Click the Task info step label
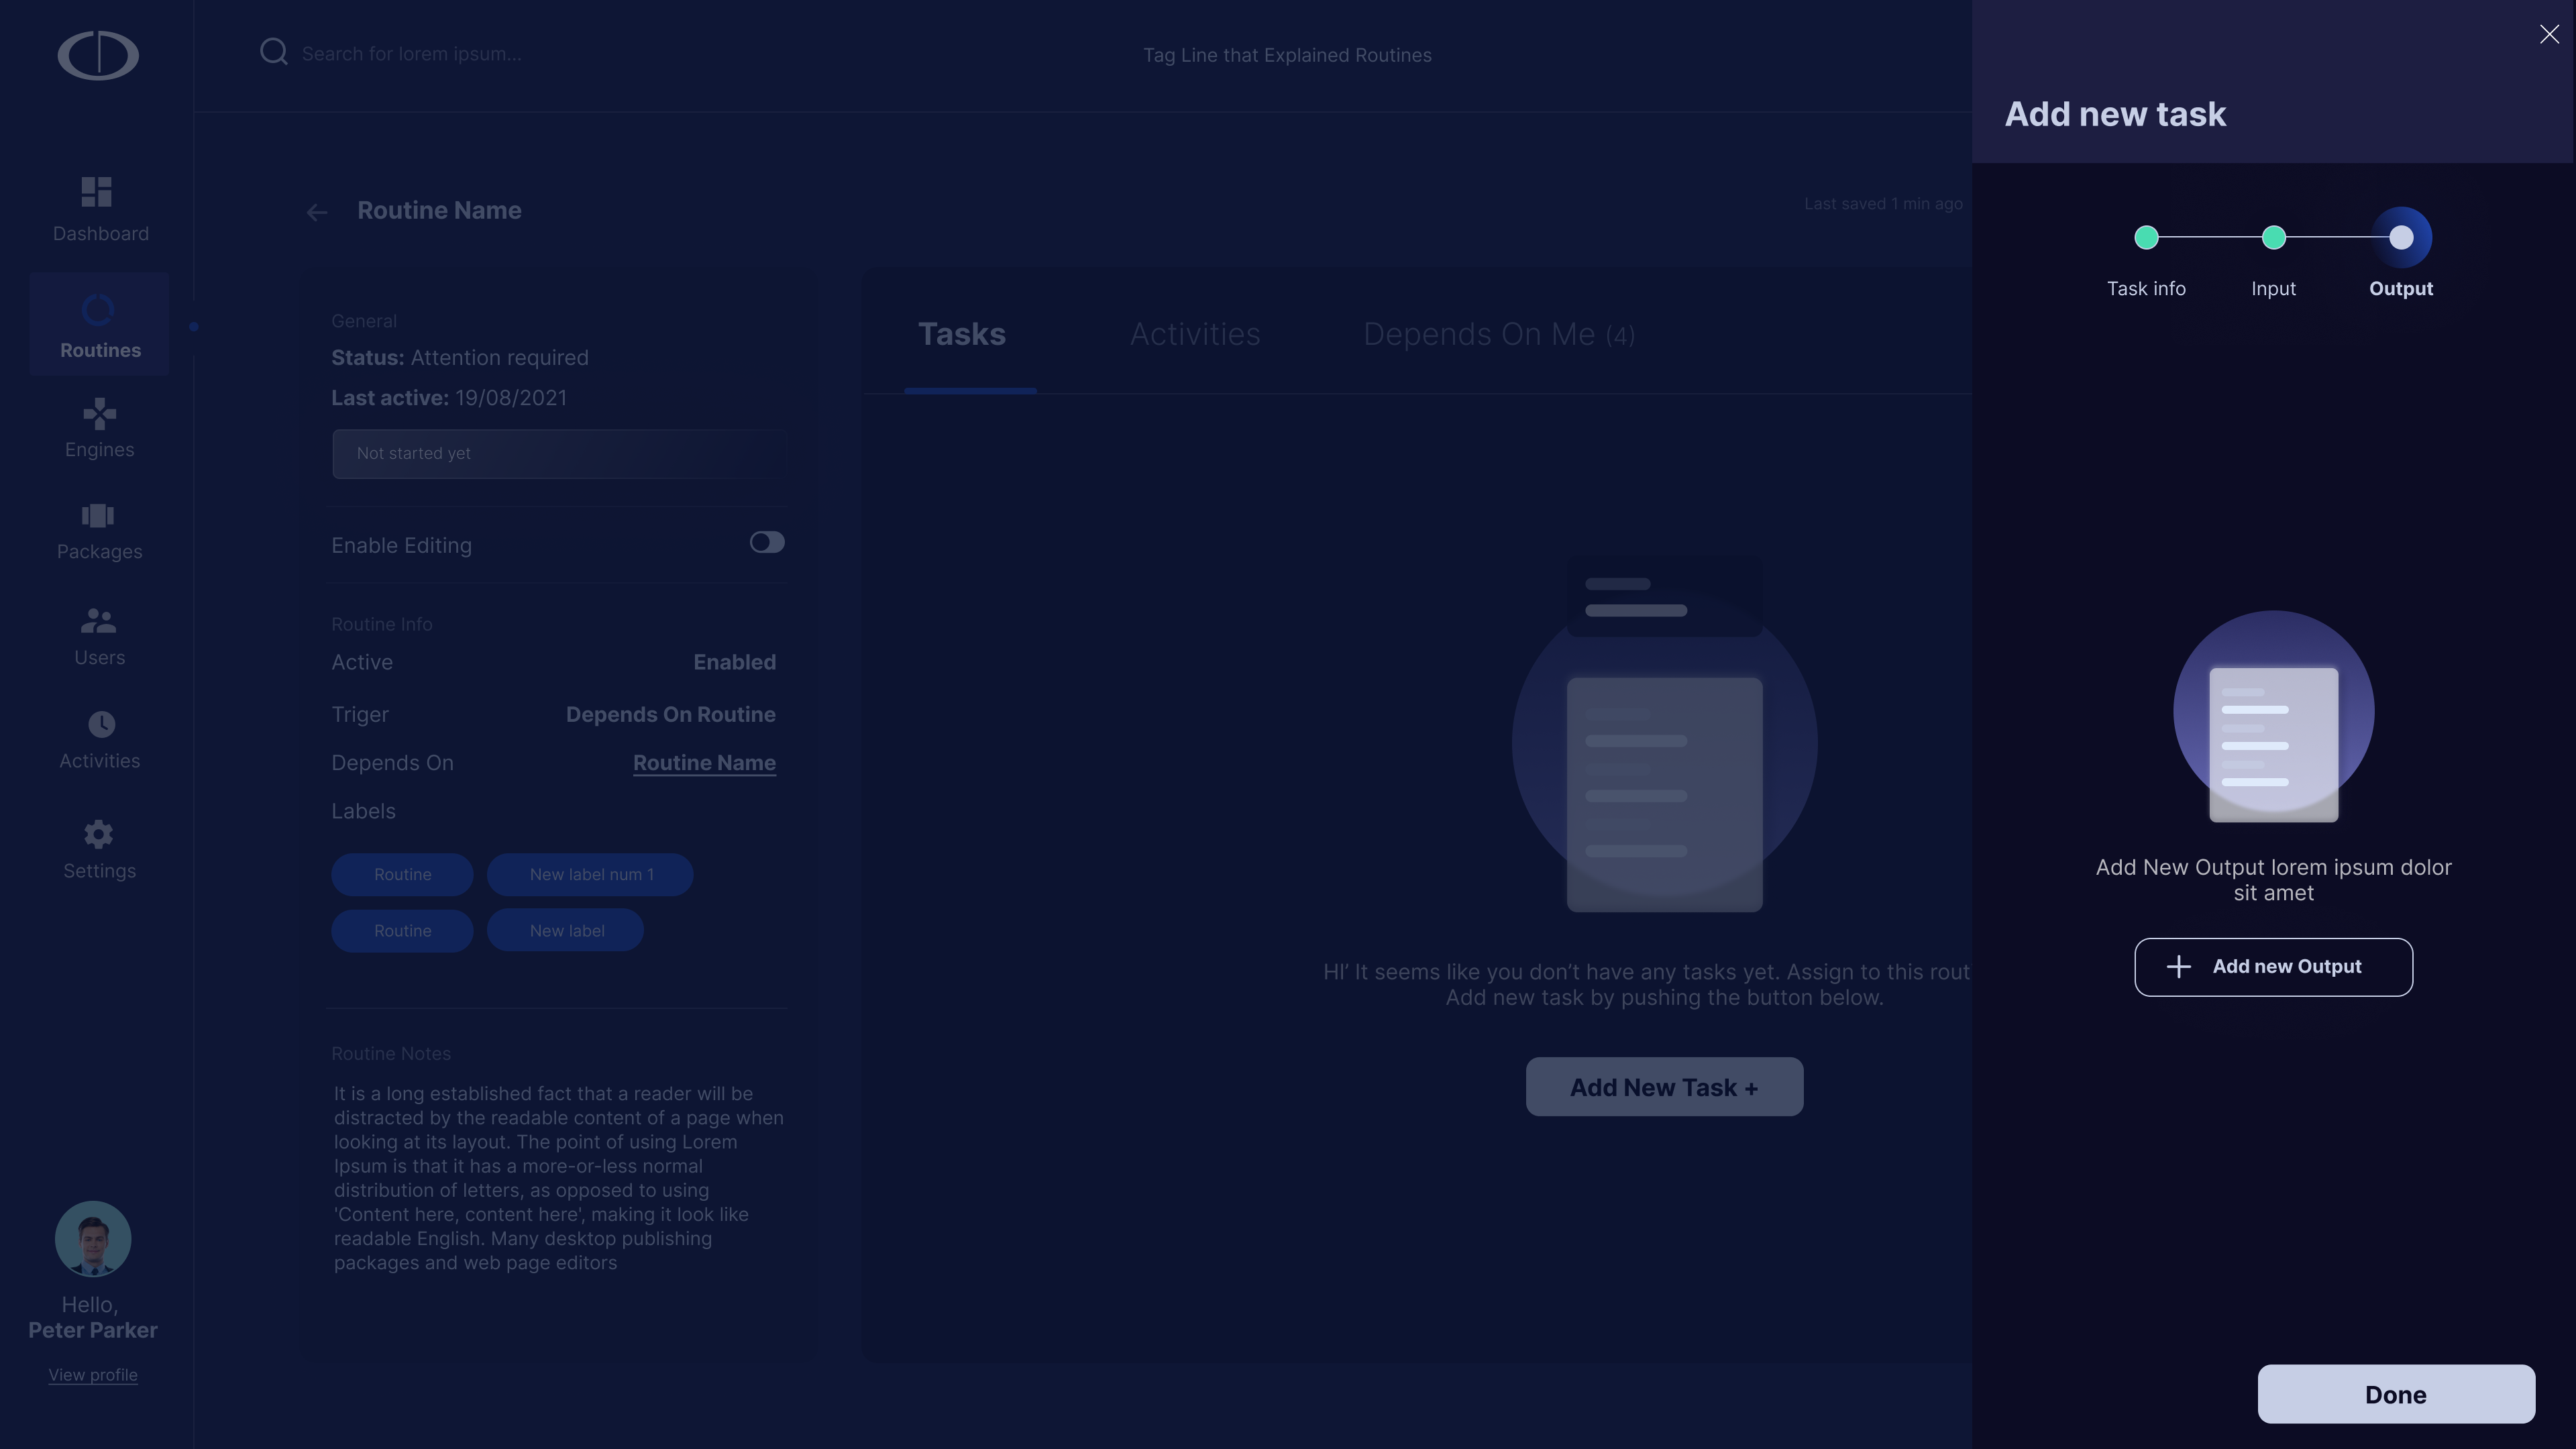This screenshot has height=1449, width=2576. (2146, 289)
